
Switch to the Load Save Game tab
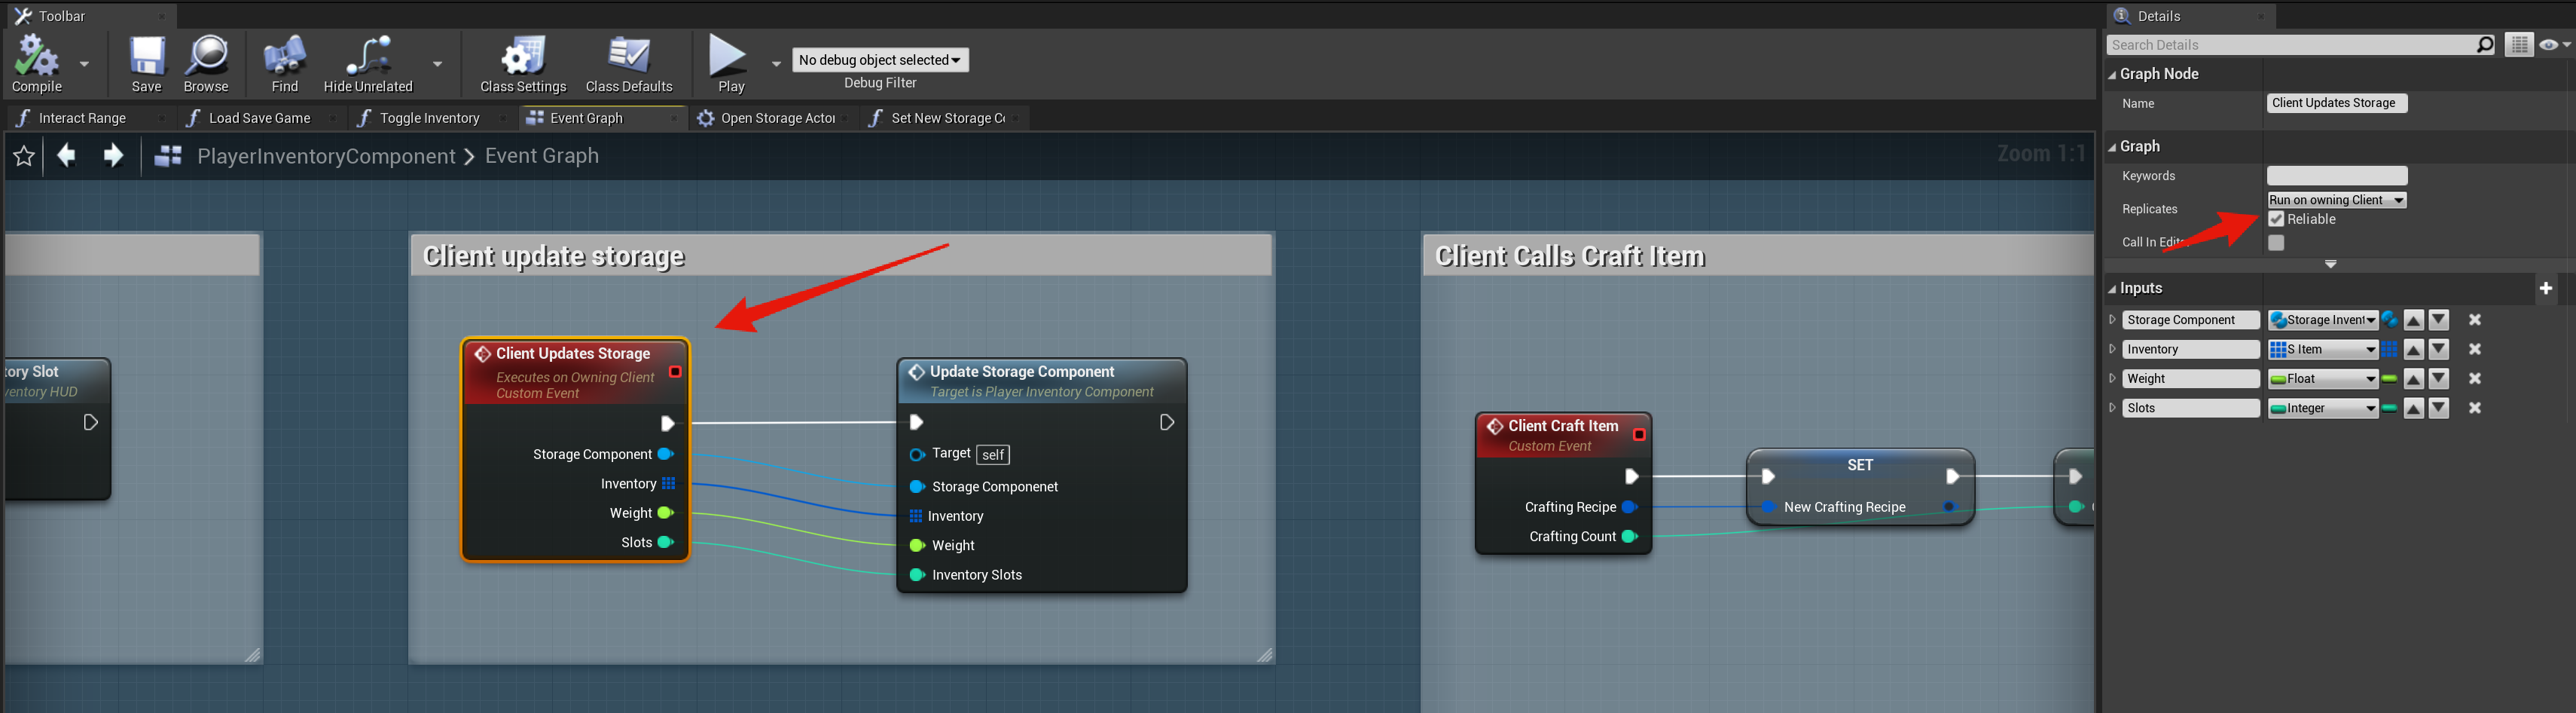click(259, 118)
